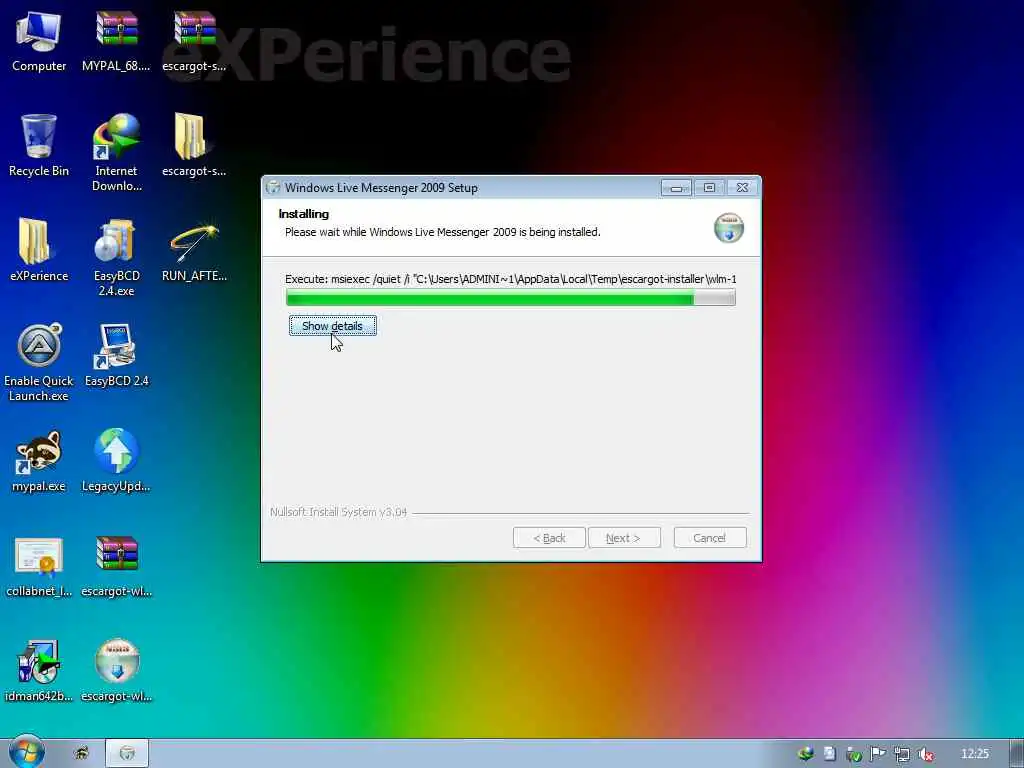Image resolution: width=1024 pixels, height=768 pixels.
Task: Click the green installation progress bar
Action: [x=511, y=298]
